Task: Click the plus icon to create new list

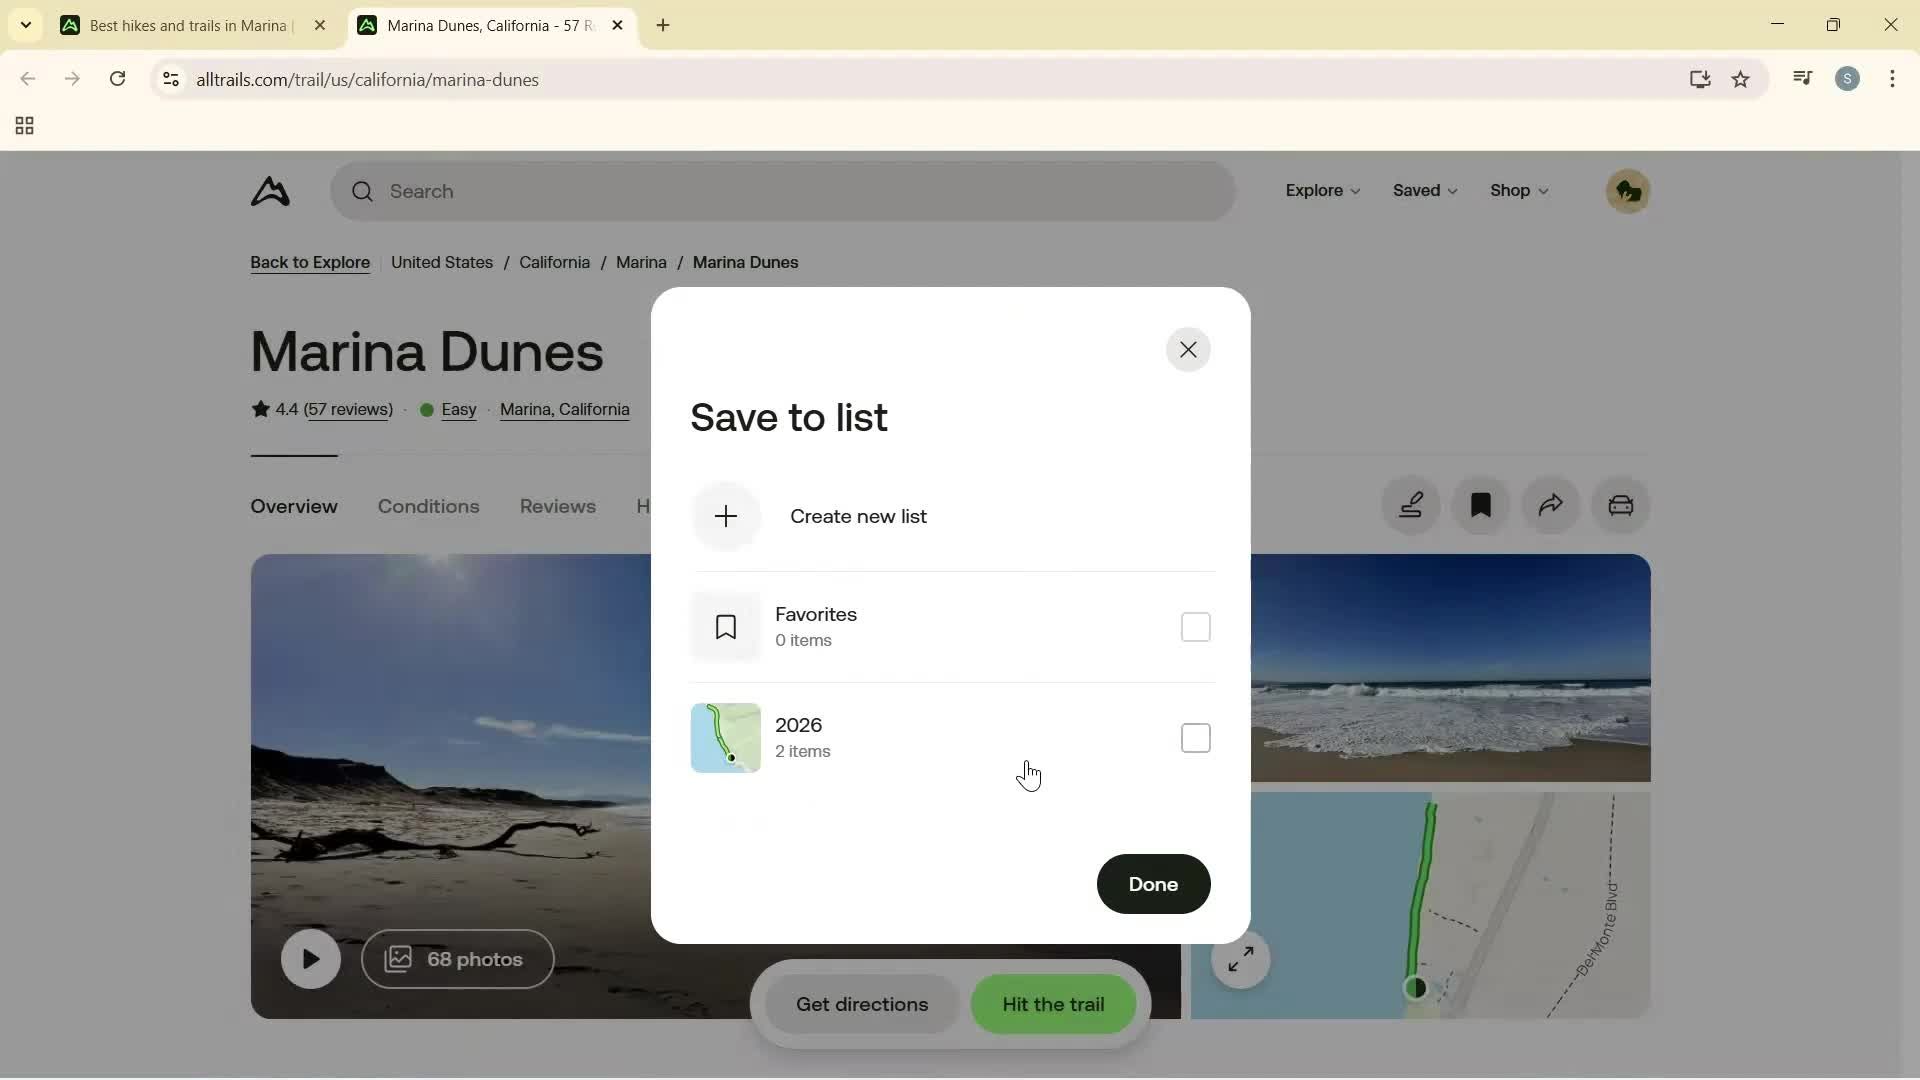Action: 726,516
